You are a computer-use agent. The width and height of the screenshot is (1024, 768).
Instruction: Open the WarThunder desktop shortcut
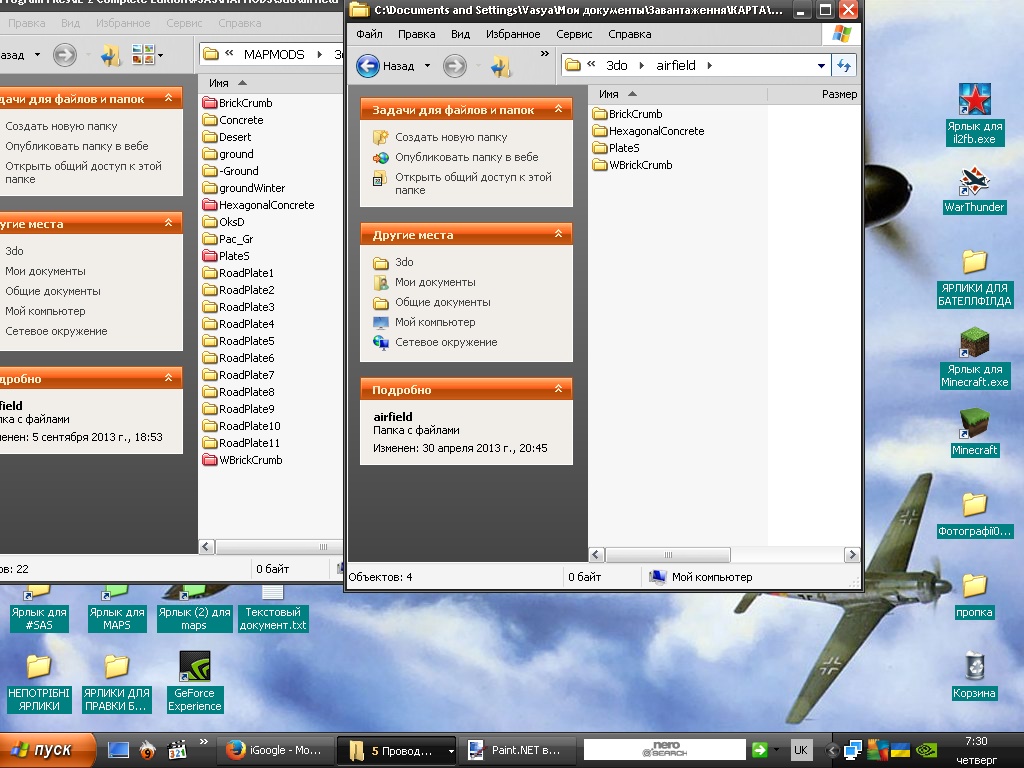974,182
